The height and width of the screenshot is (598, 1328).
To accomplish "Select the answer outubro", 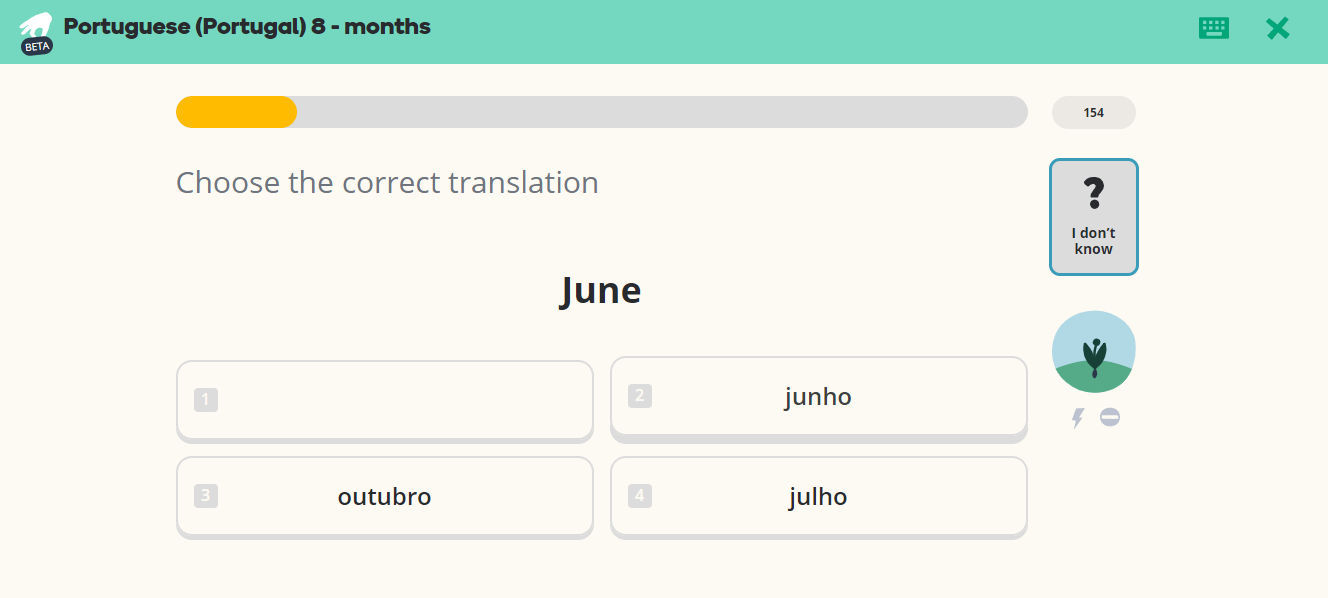I will tap(385, 497).
